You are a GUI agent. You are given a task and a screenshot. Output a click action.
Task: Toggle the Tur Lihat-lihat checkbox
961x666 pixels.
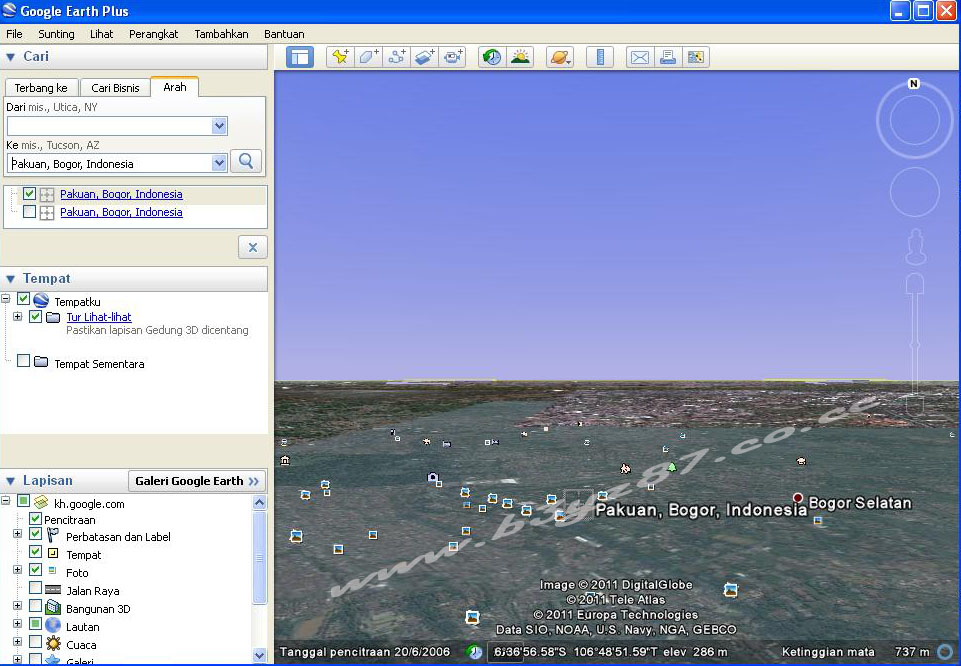[x=36, y=317]
